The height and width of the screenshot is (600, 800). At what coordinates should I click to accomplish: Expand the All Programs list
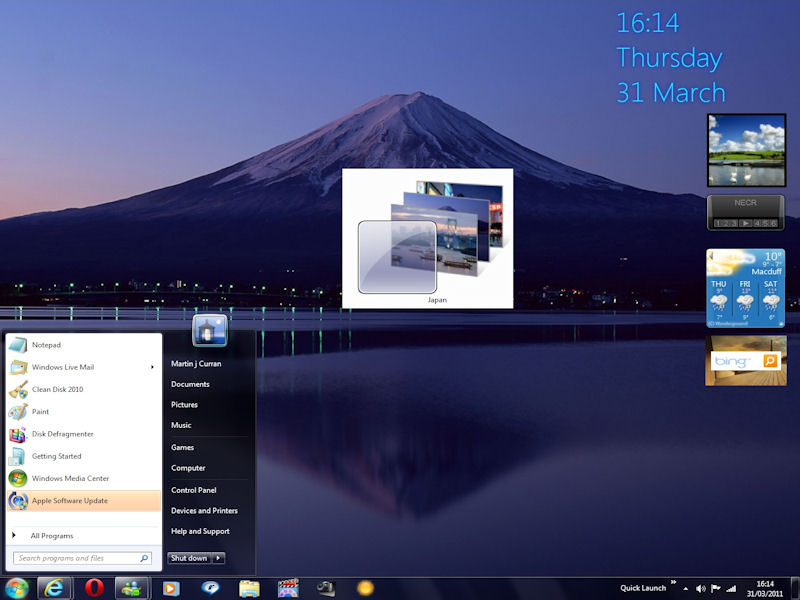[51, 536]
